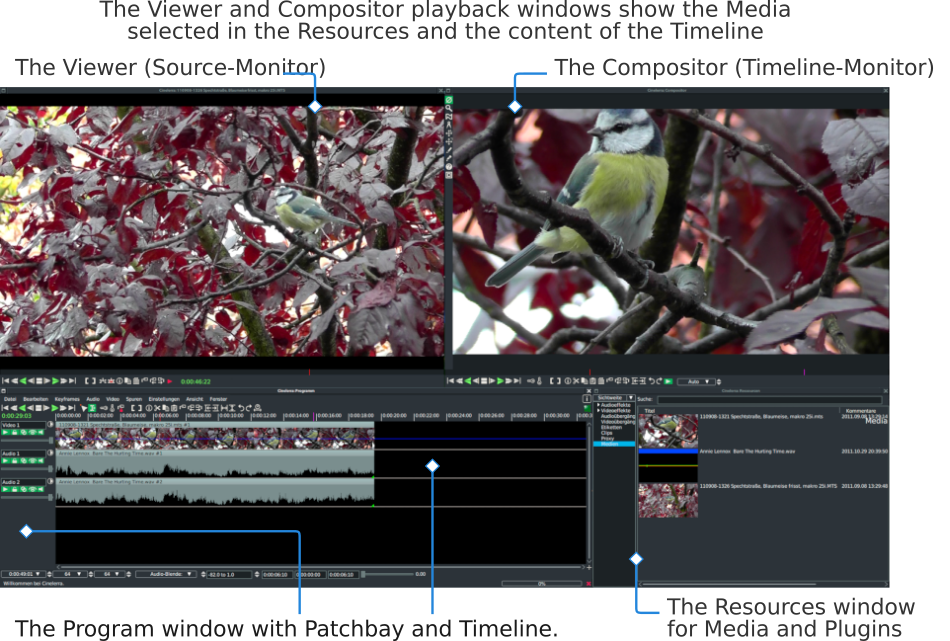Open the Fenster menu

[x=218, y=399]
